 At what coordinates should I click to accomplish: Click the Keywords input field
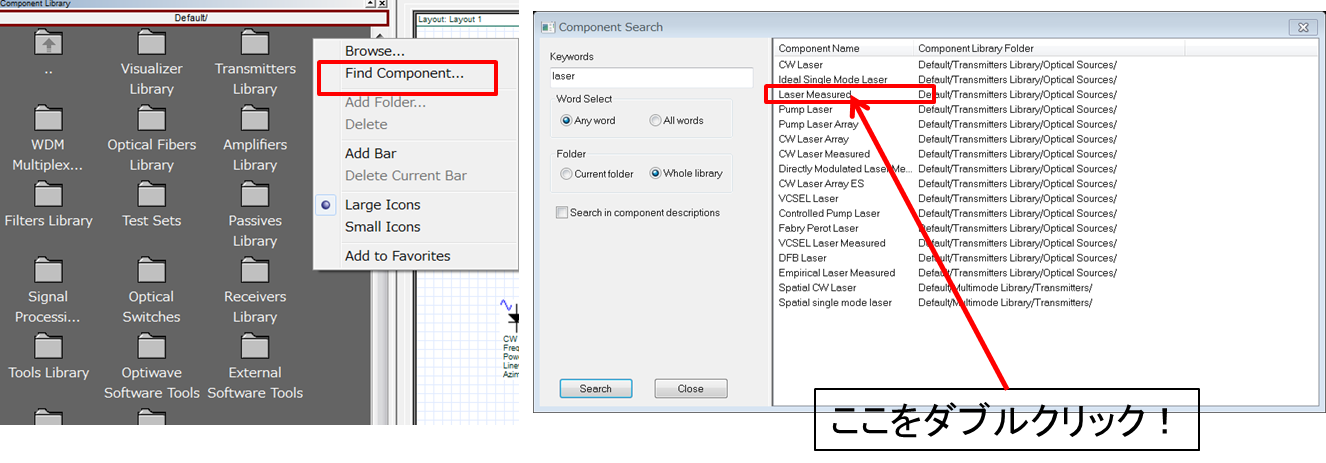[x=651, y=76]
